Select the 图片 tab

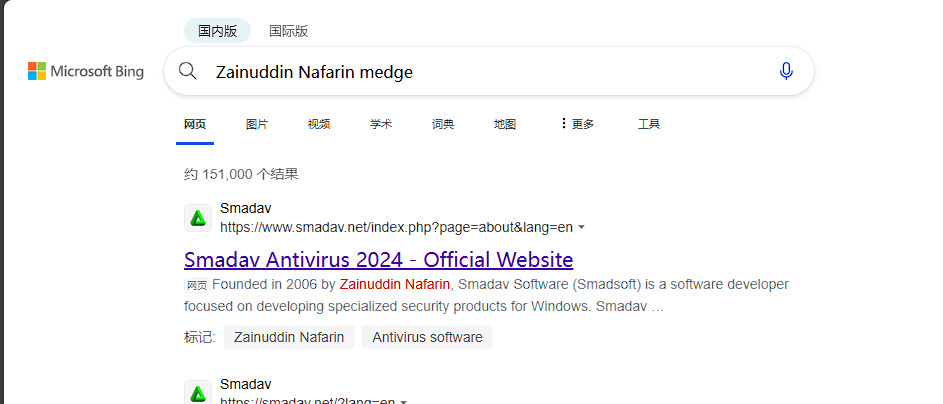[257, 124]
